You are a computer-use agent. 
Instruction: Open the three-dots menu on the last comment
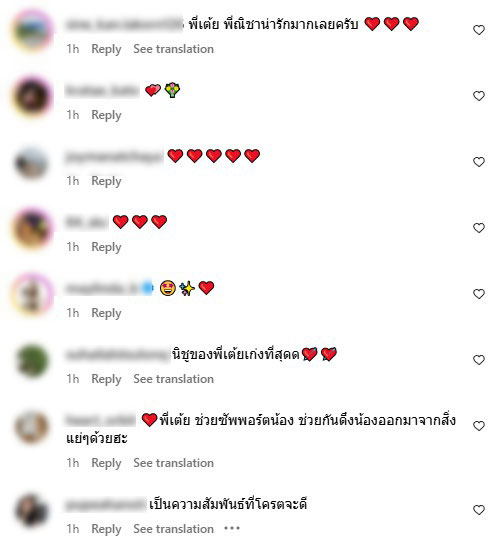[x=232, y=529]
